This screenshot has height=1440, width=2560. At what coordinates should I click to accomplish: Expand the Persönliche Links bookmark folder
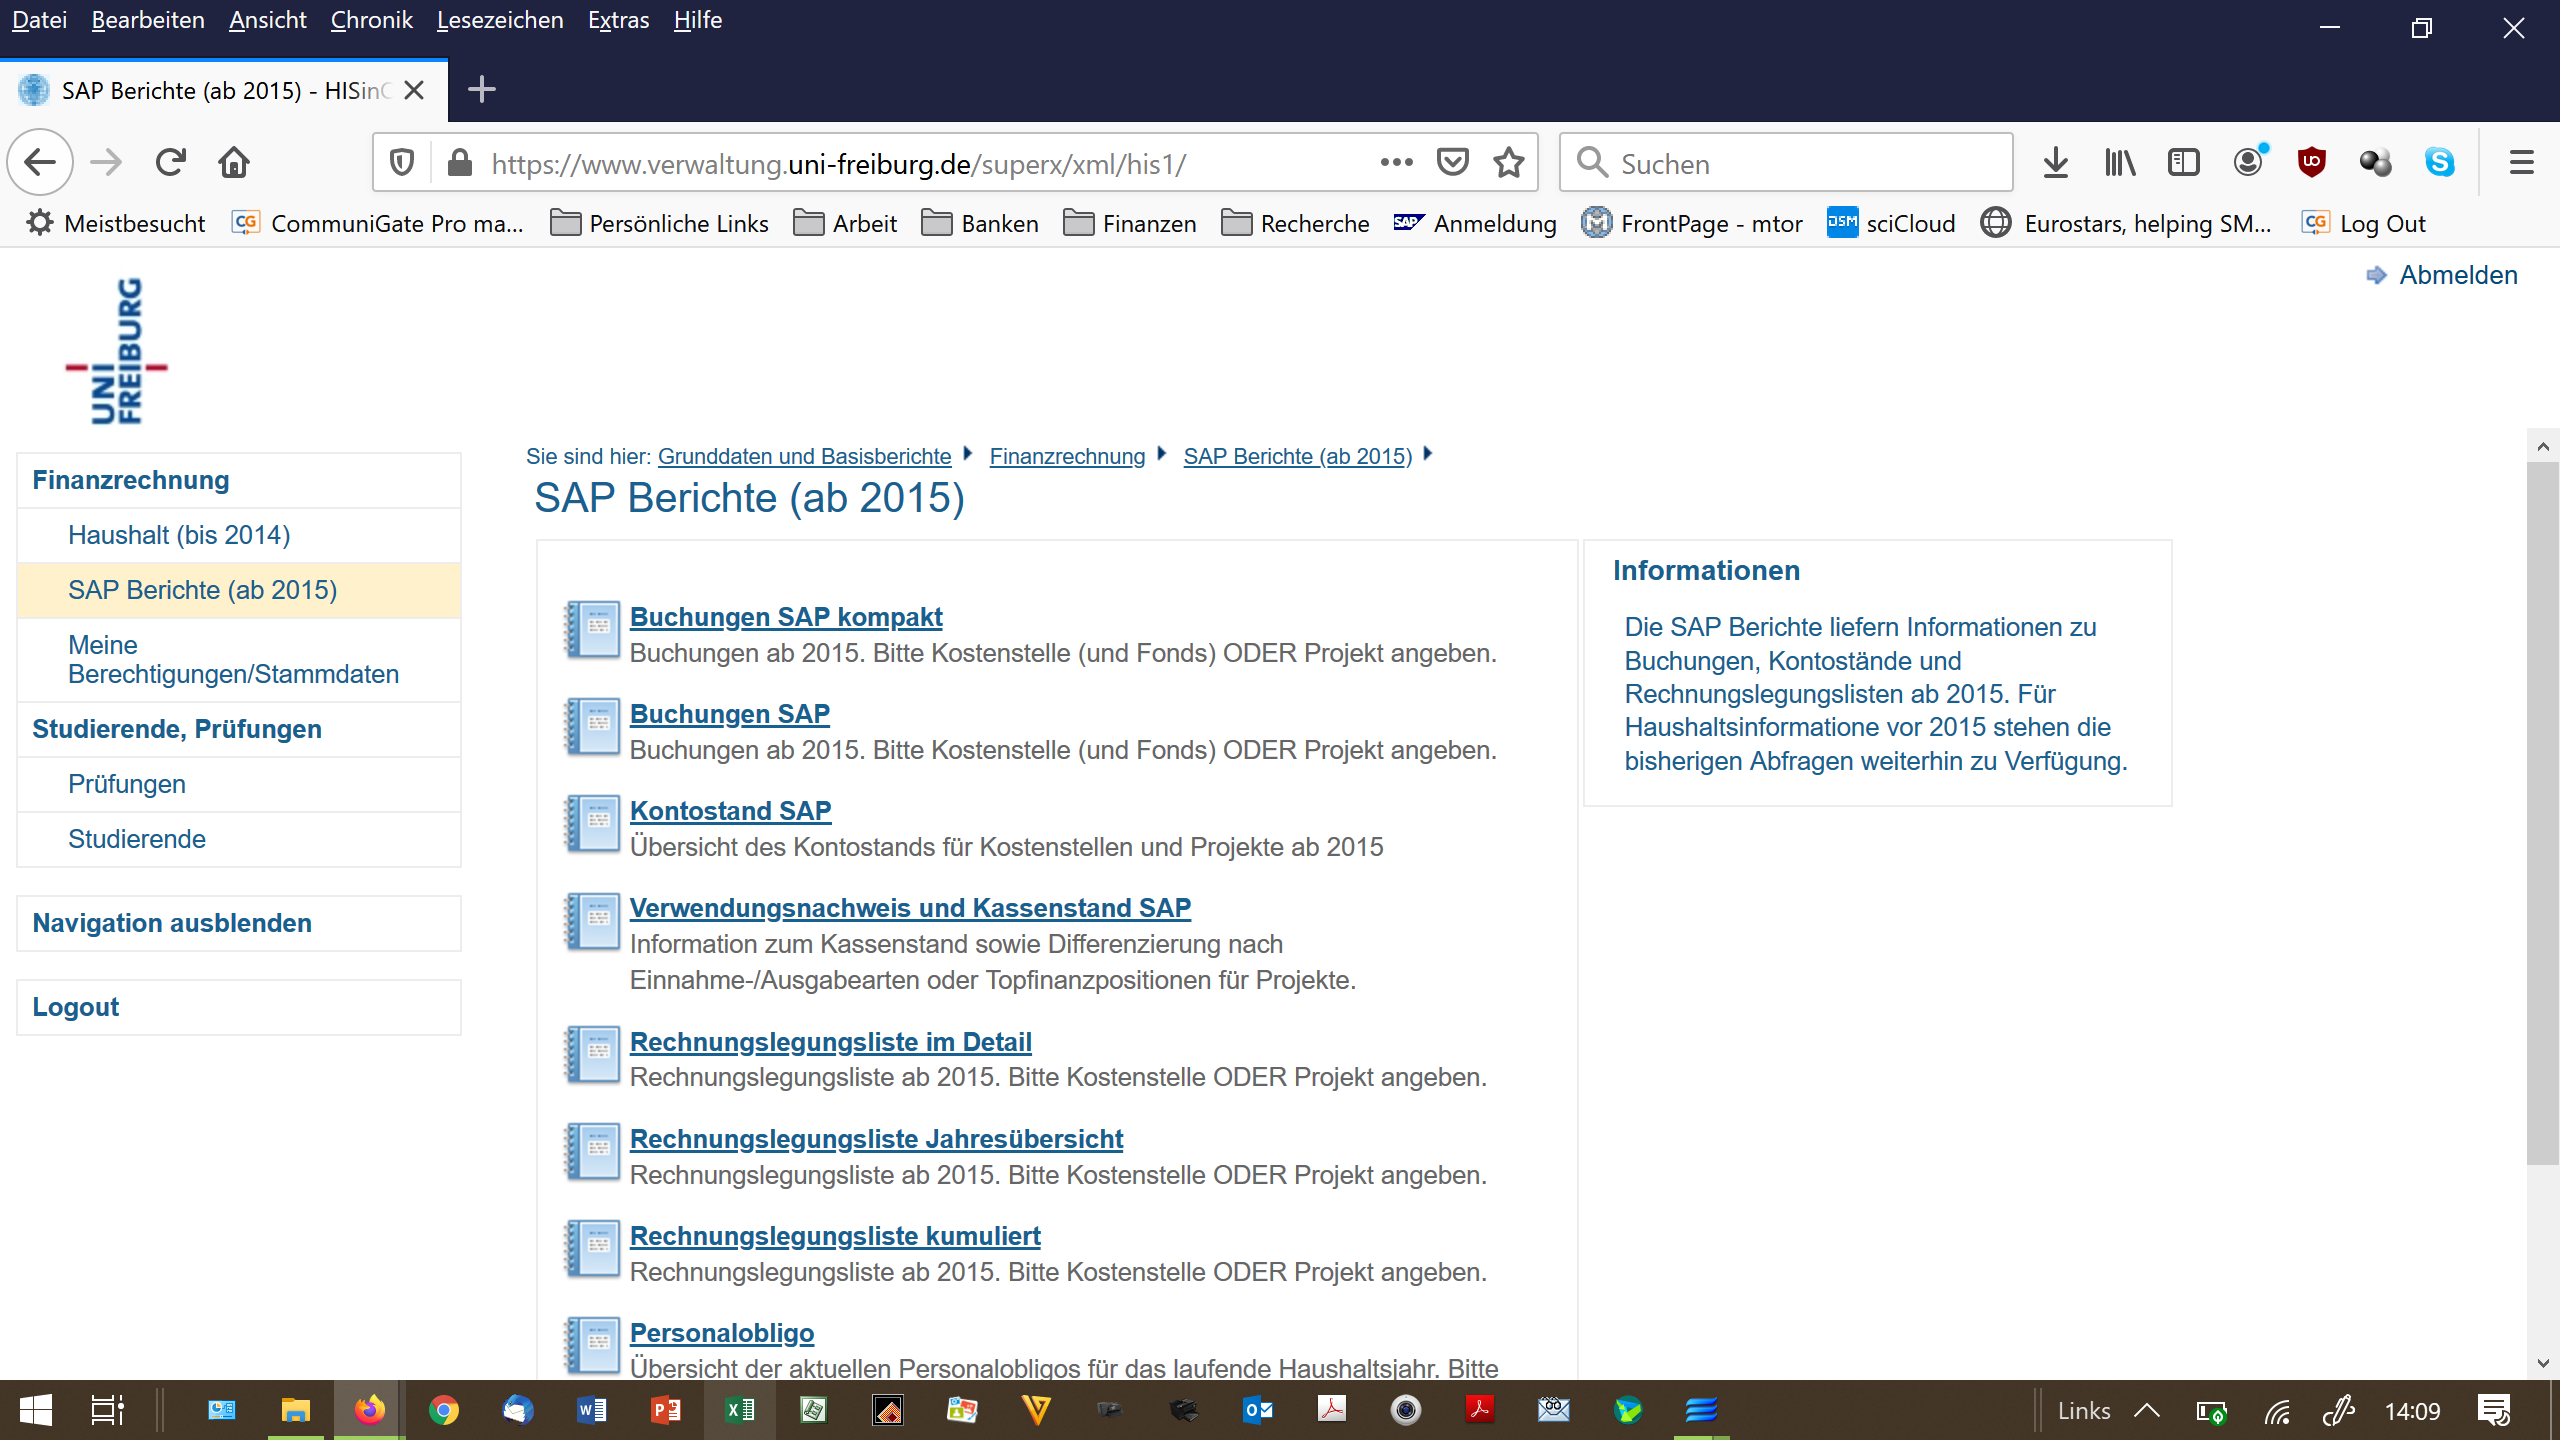click(660, 223)
